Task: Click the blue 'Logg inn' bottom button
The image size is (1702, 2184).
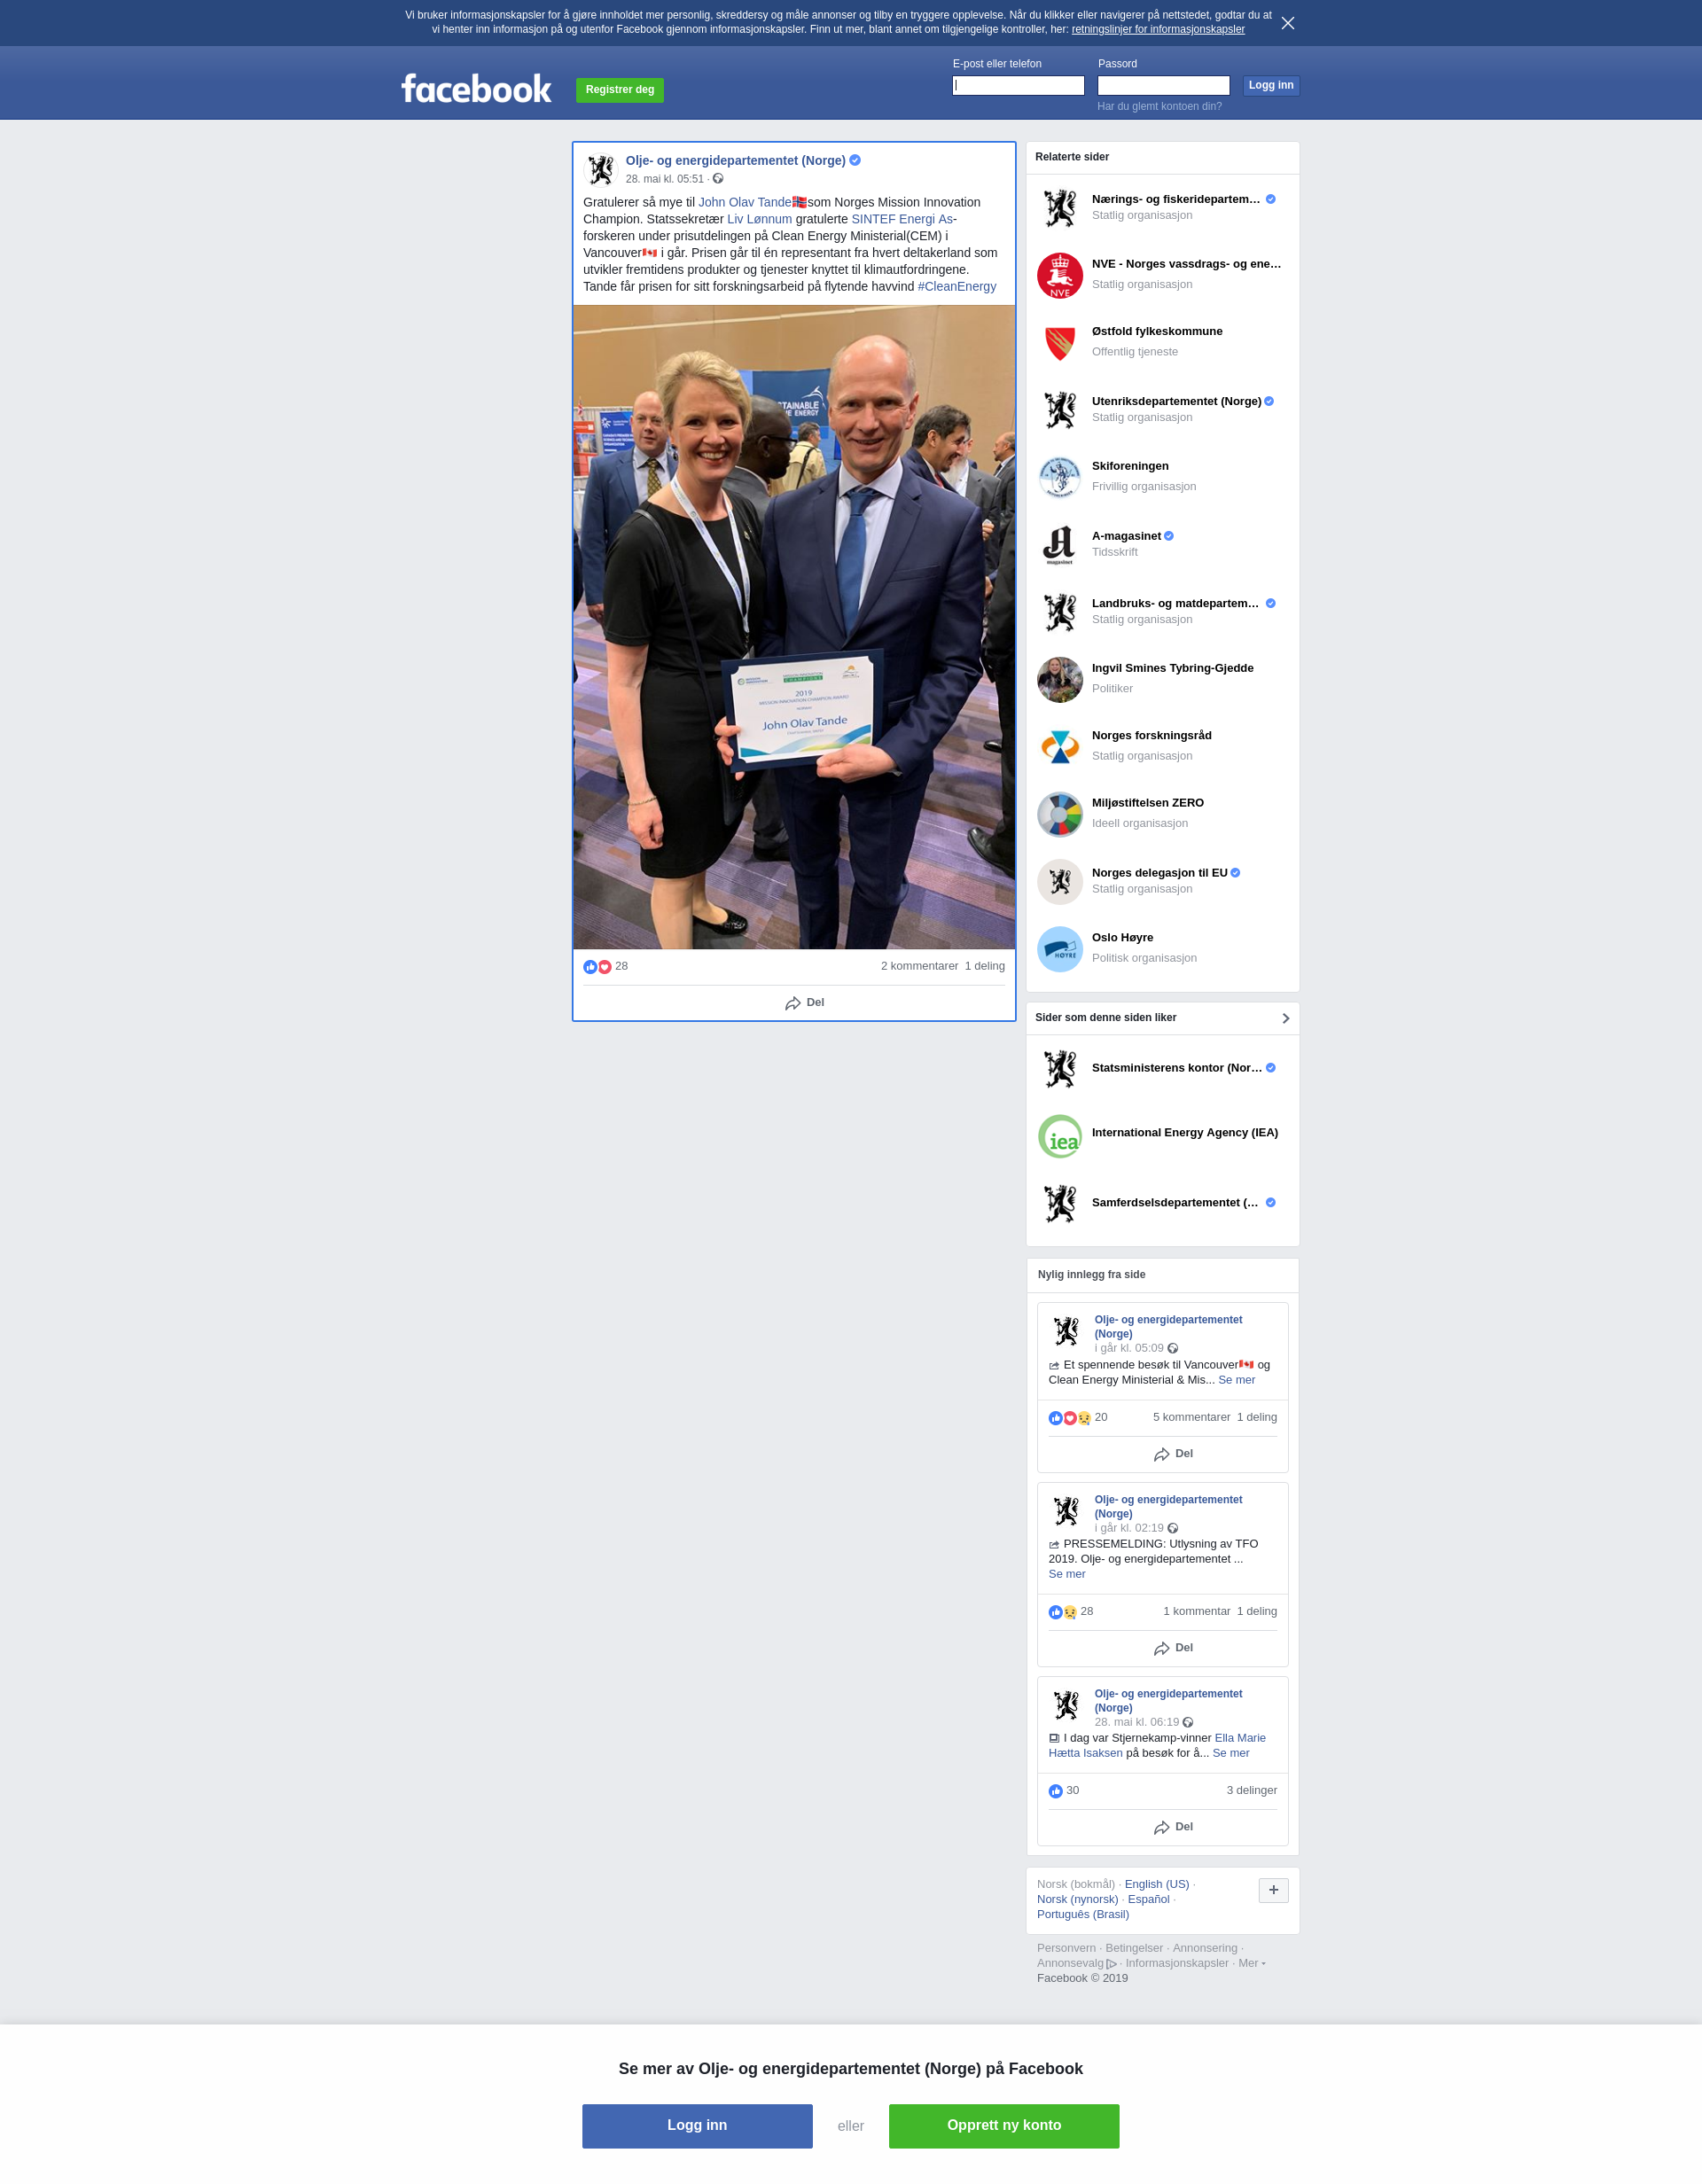Action: click(697, 2125)
